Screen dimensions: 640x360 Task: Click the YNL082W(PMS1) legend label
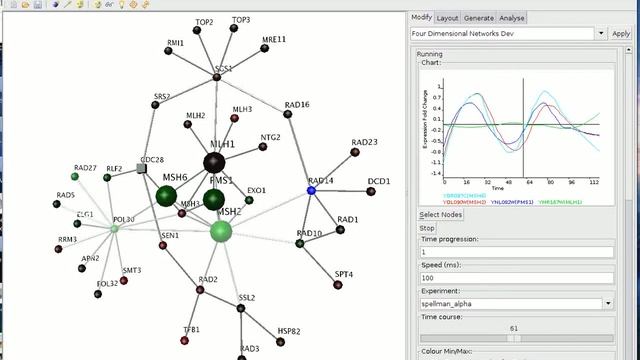(512, 202)
